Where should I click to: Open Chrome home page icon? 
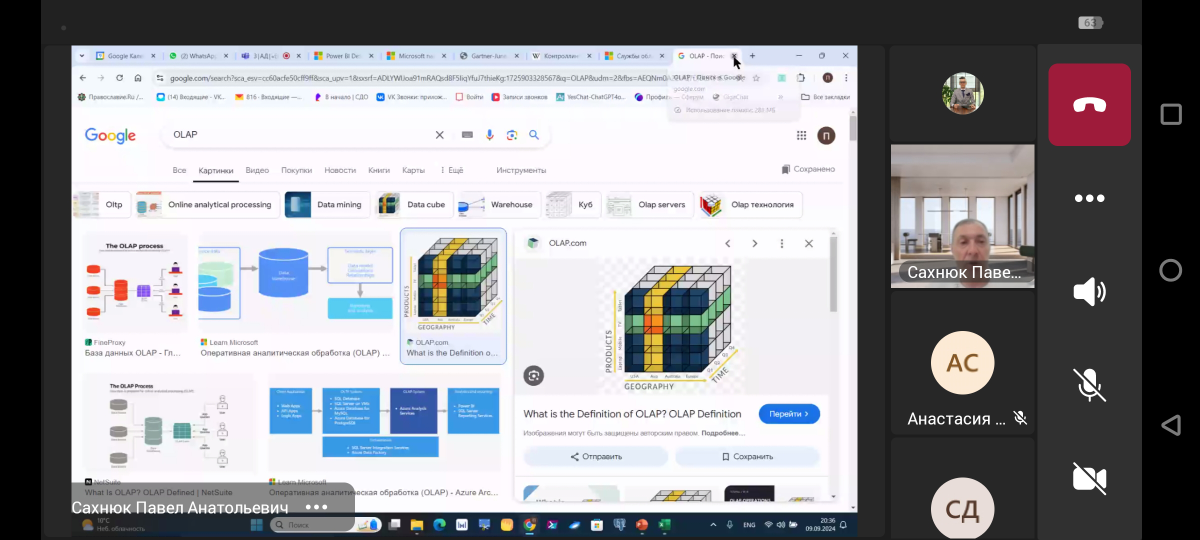pyautogui.click(x=138, y=78)
